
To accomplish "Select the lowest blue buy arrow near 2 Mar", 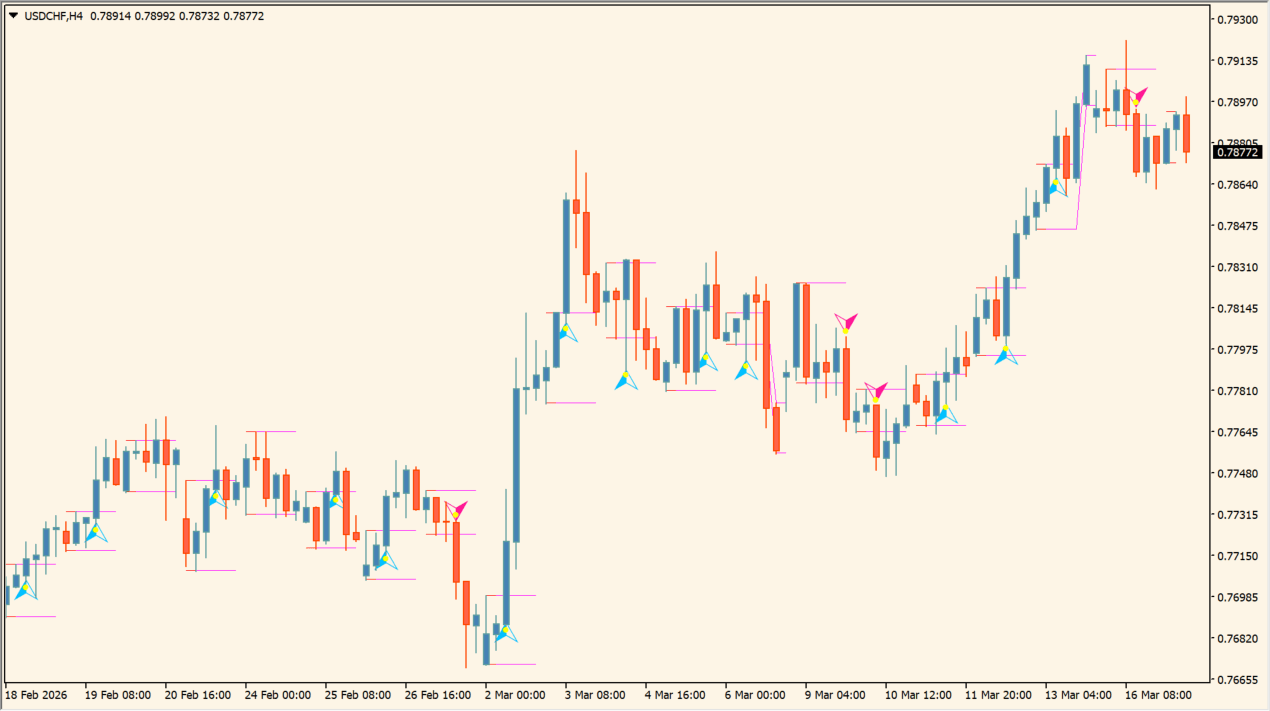I will pyautogui.click(x=507, y=632).
